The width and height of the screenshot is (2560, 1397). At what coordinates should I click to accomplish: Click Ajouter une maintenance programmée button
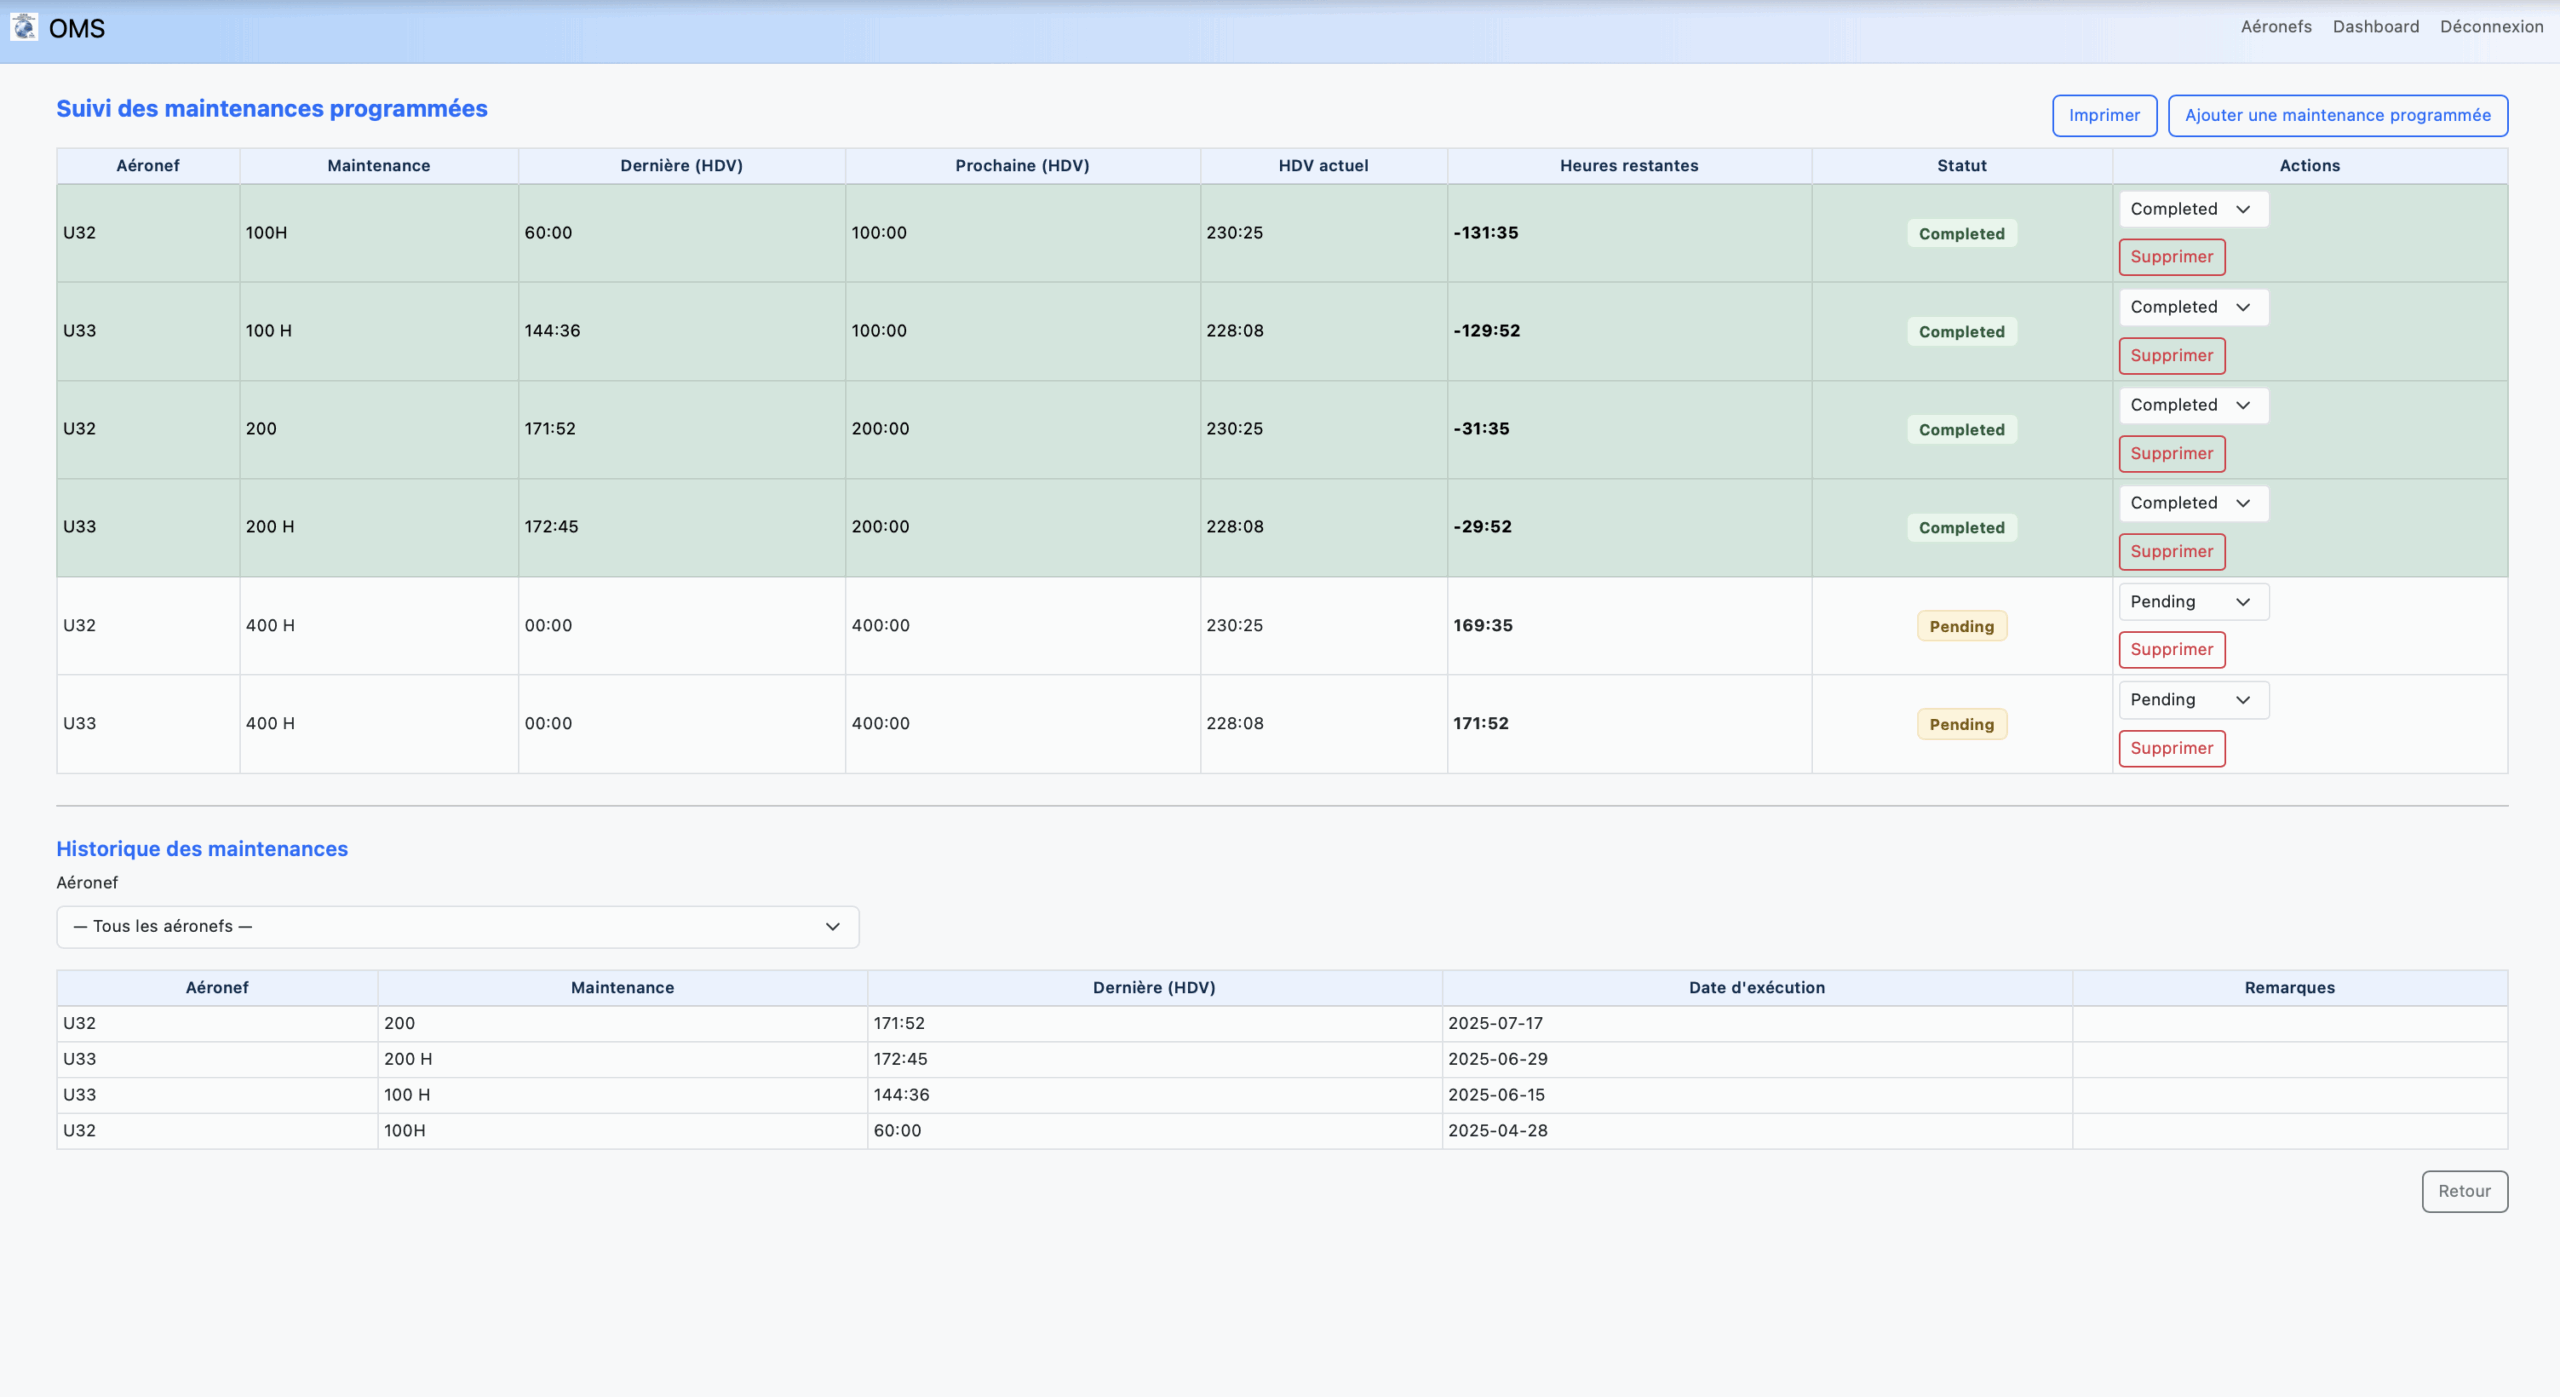pyautogui.click(x=2337, y=115)
